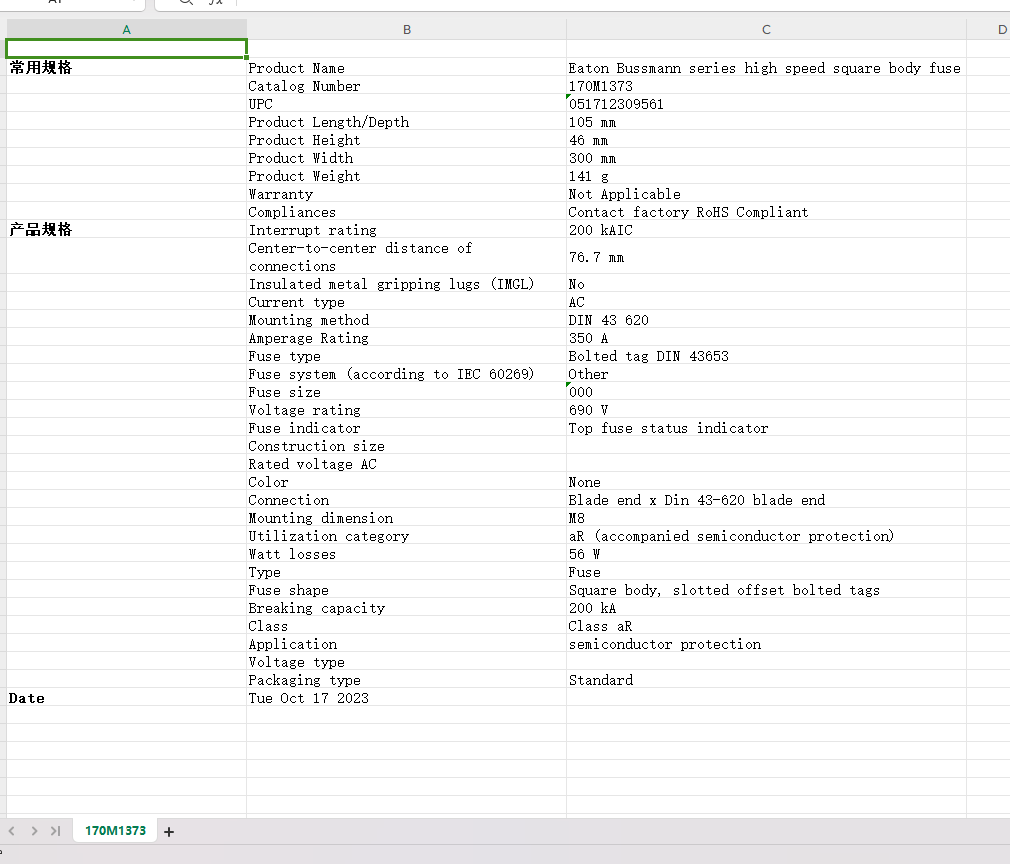Select the 'Tue Oct 17 2023' date cell
Viewport: 1010px width, 864px height.
point(406,698)
